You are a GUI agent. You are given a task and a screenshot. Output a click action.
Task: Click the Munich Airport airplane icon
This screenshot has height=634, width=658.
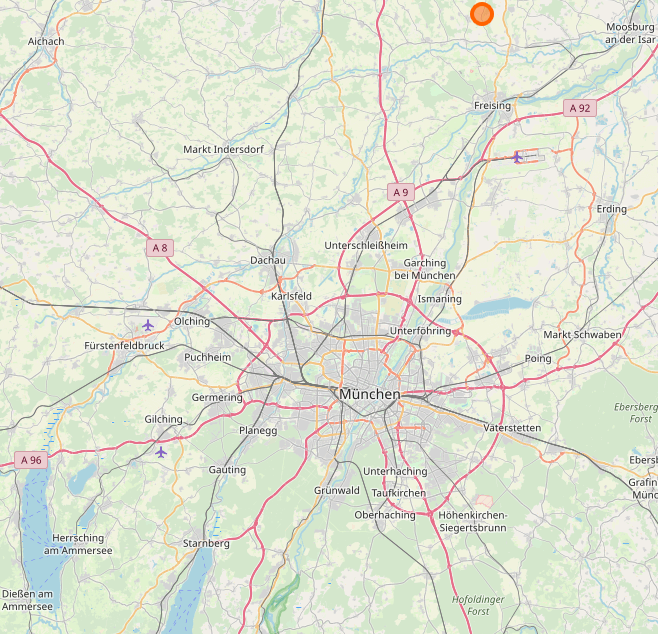tap(517, 157)
